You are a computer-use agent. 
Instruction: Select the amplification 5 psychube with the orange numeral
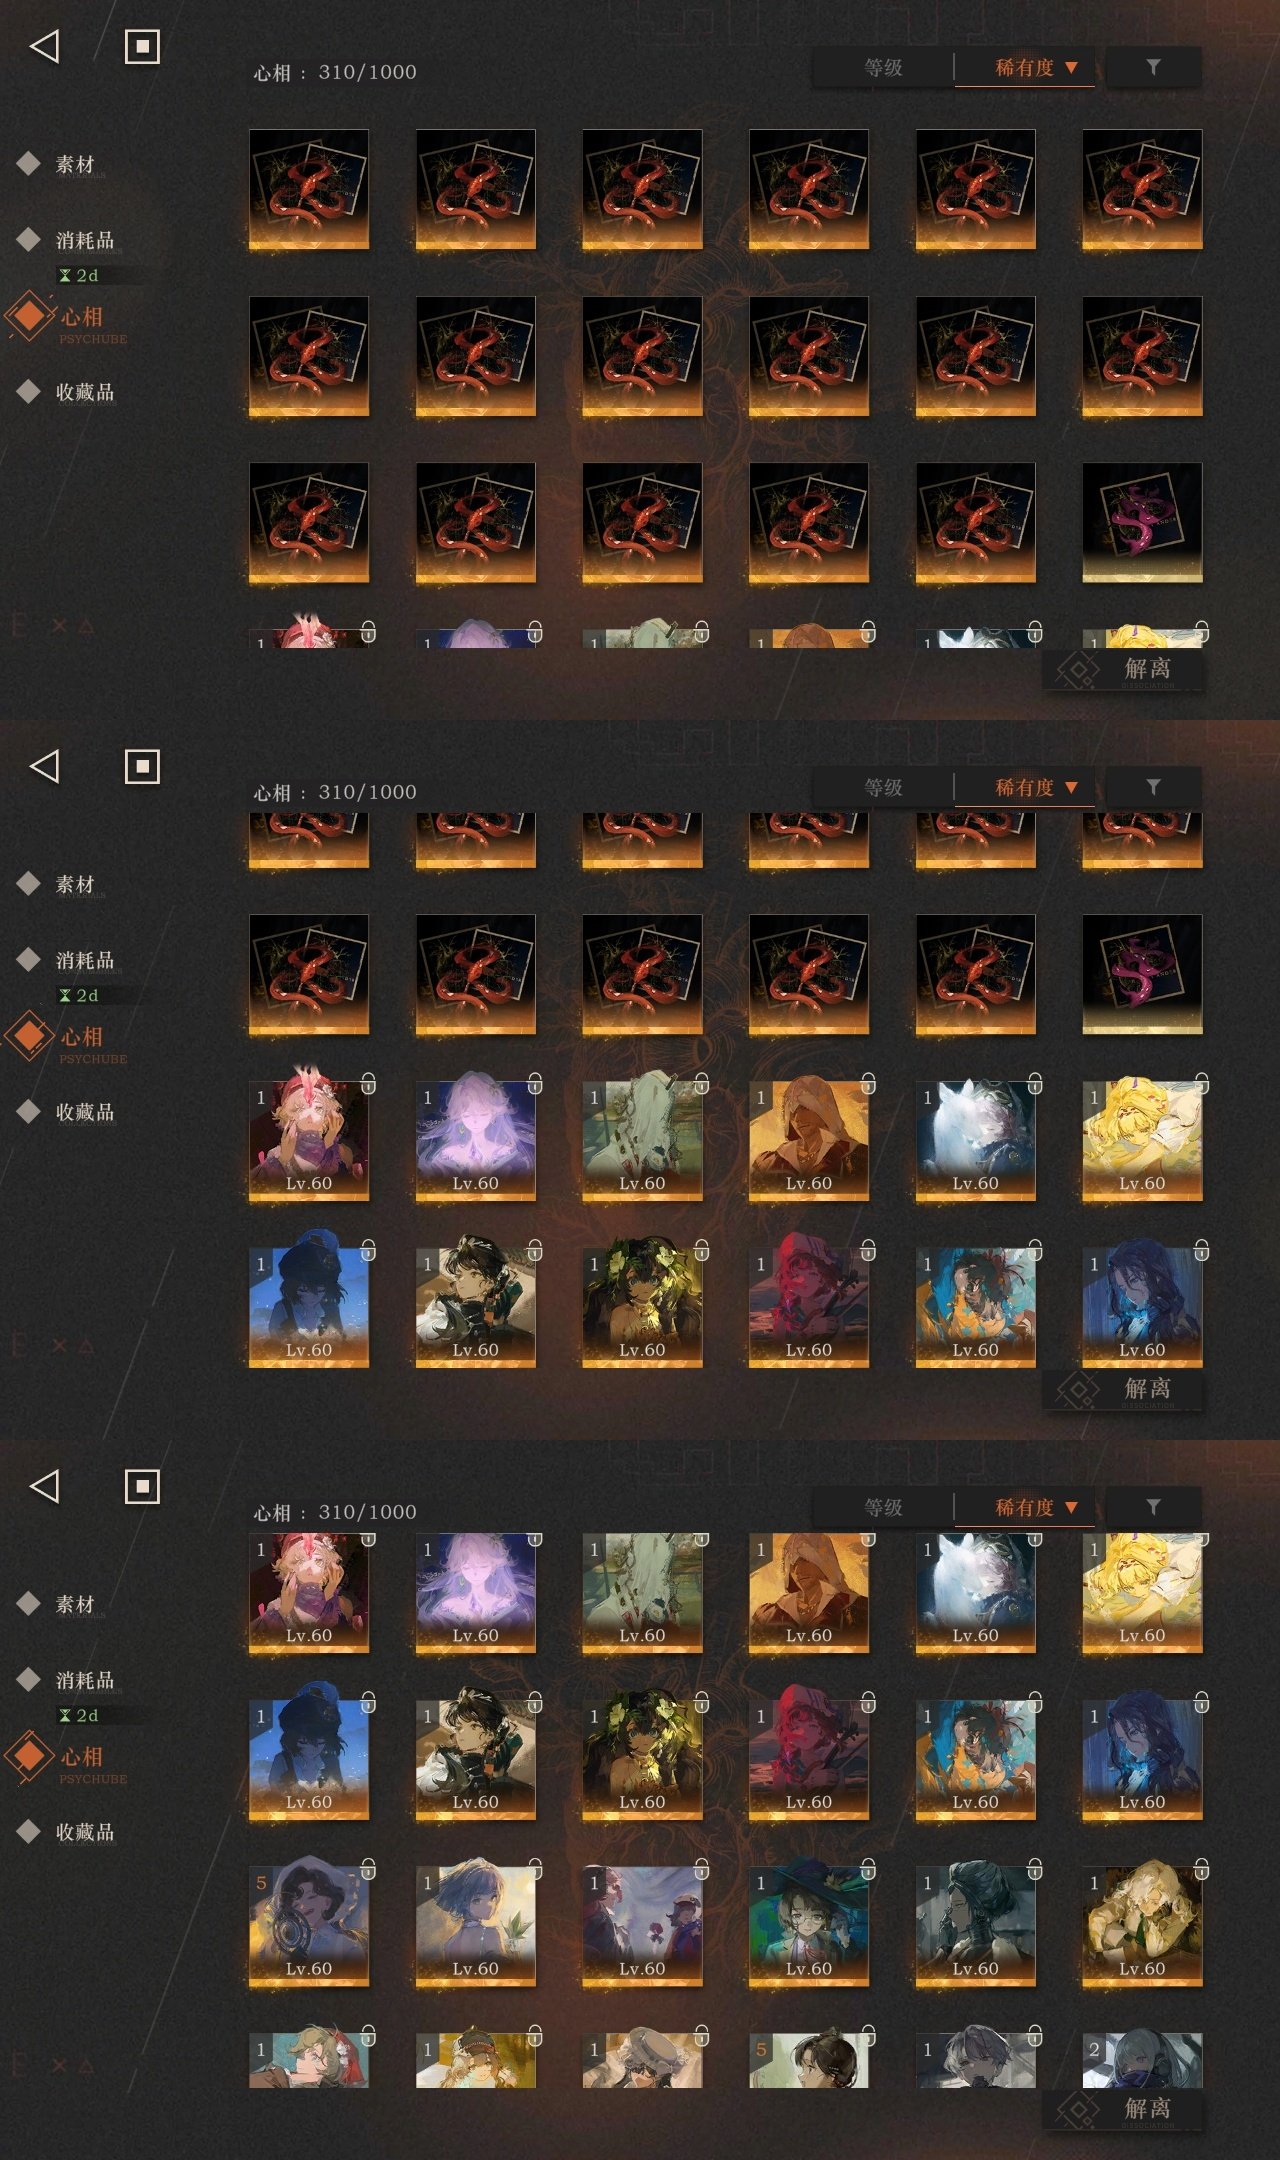pyautogui.click(x=308, y=1926)
